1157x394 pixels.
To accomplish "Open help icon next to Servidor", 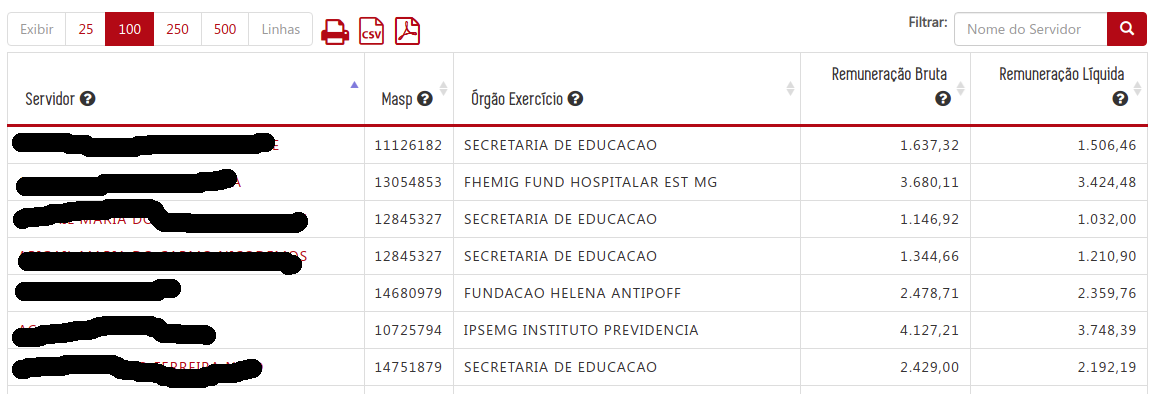I will pyautogui.click(x=88, y=98).
